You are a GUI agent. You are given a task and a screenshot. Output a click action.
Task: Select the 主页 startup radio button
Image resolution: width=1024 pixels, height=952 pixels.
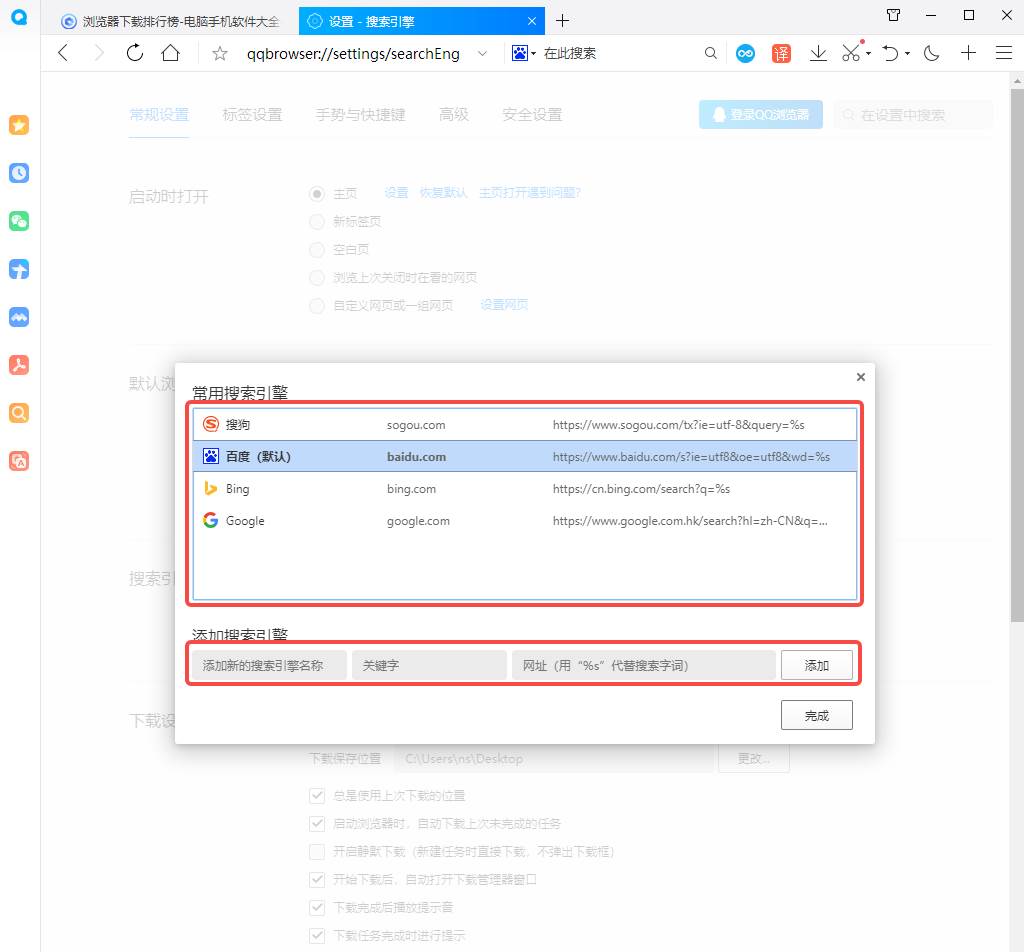coord(317,194)
